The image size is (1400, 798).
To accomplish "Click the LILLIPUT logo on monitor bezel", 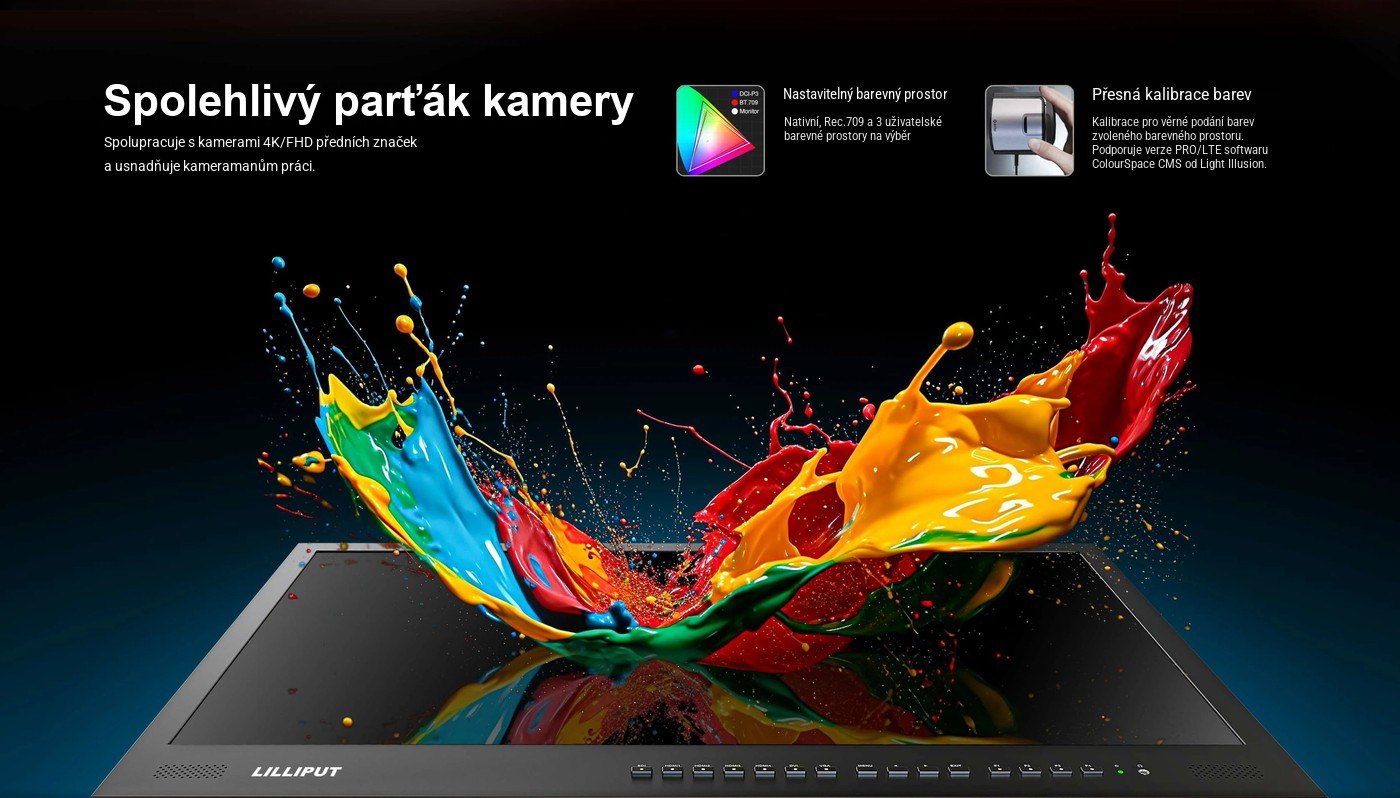I will [296, 772].
